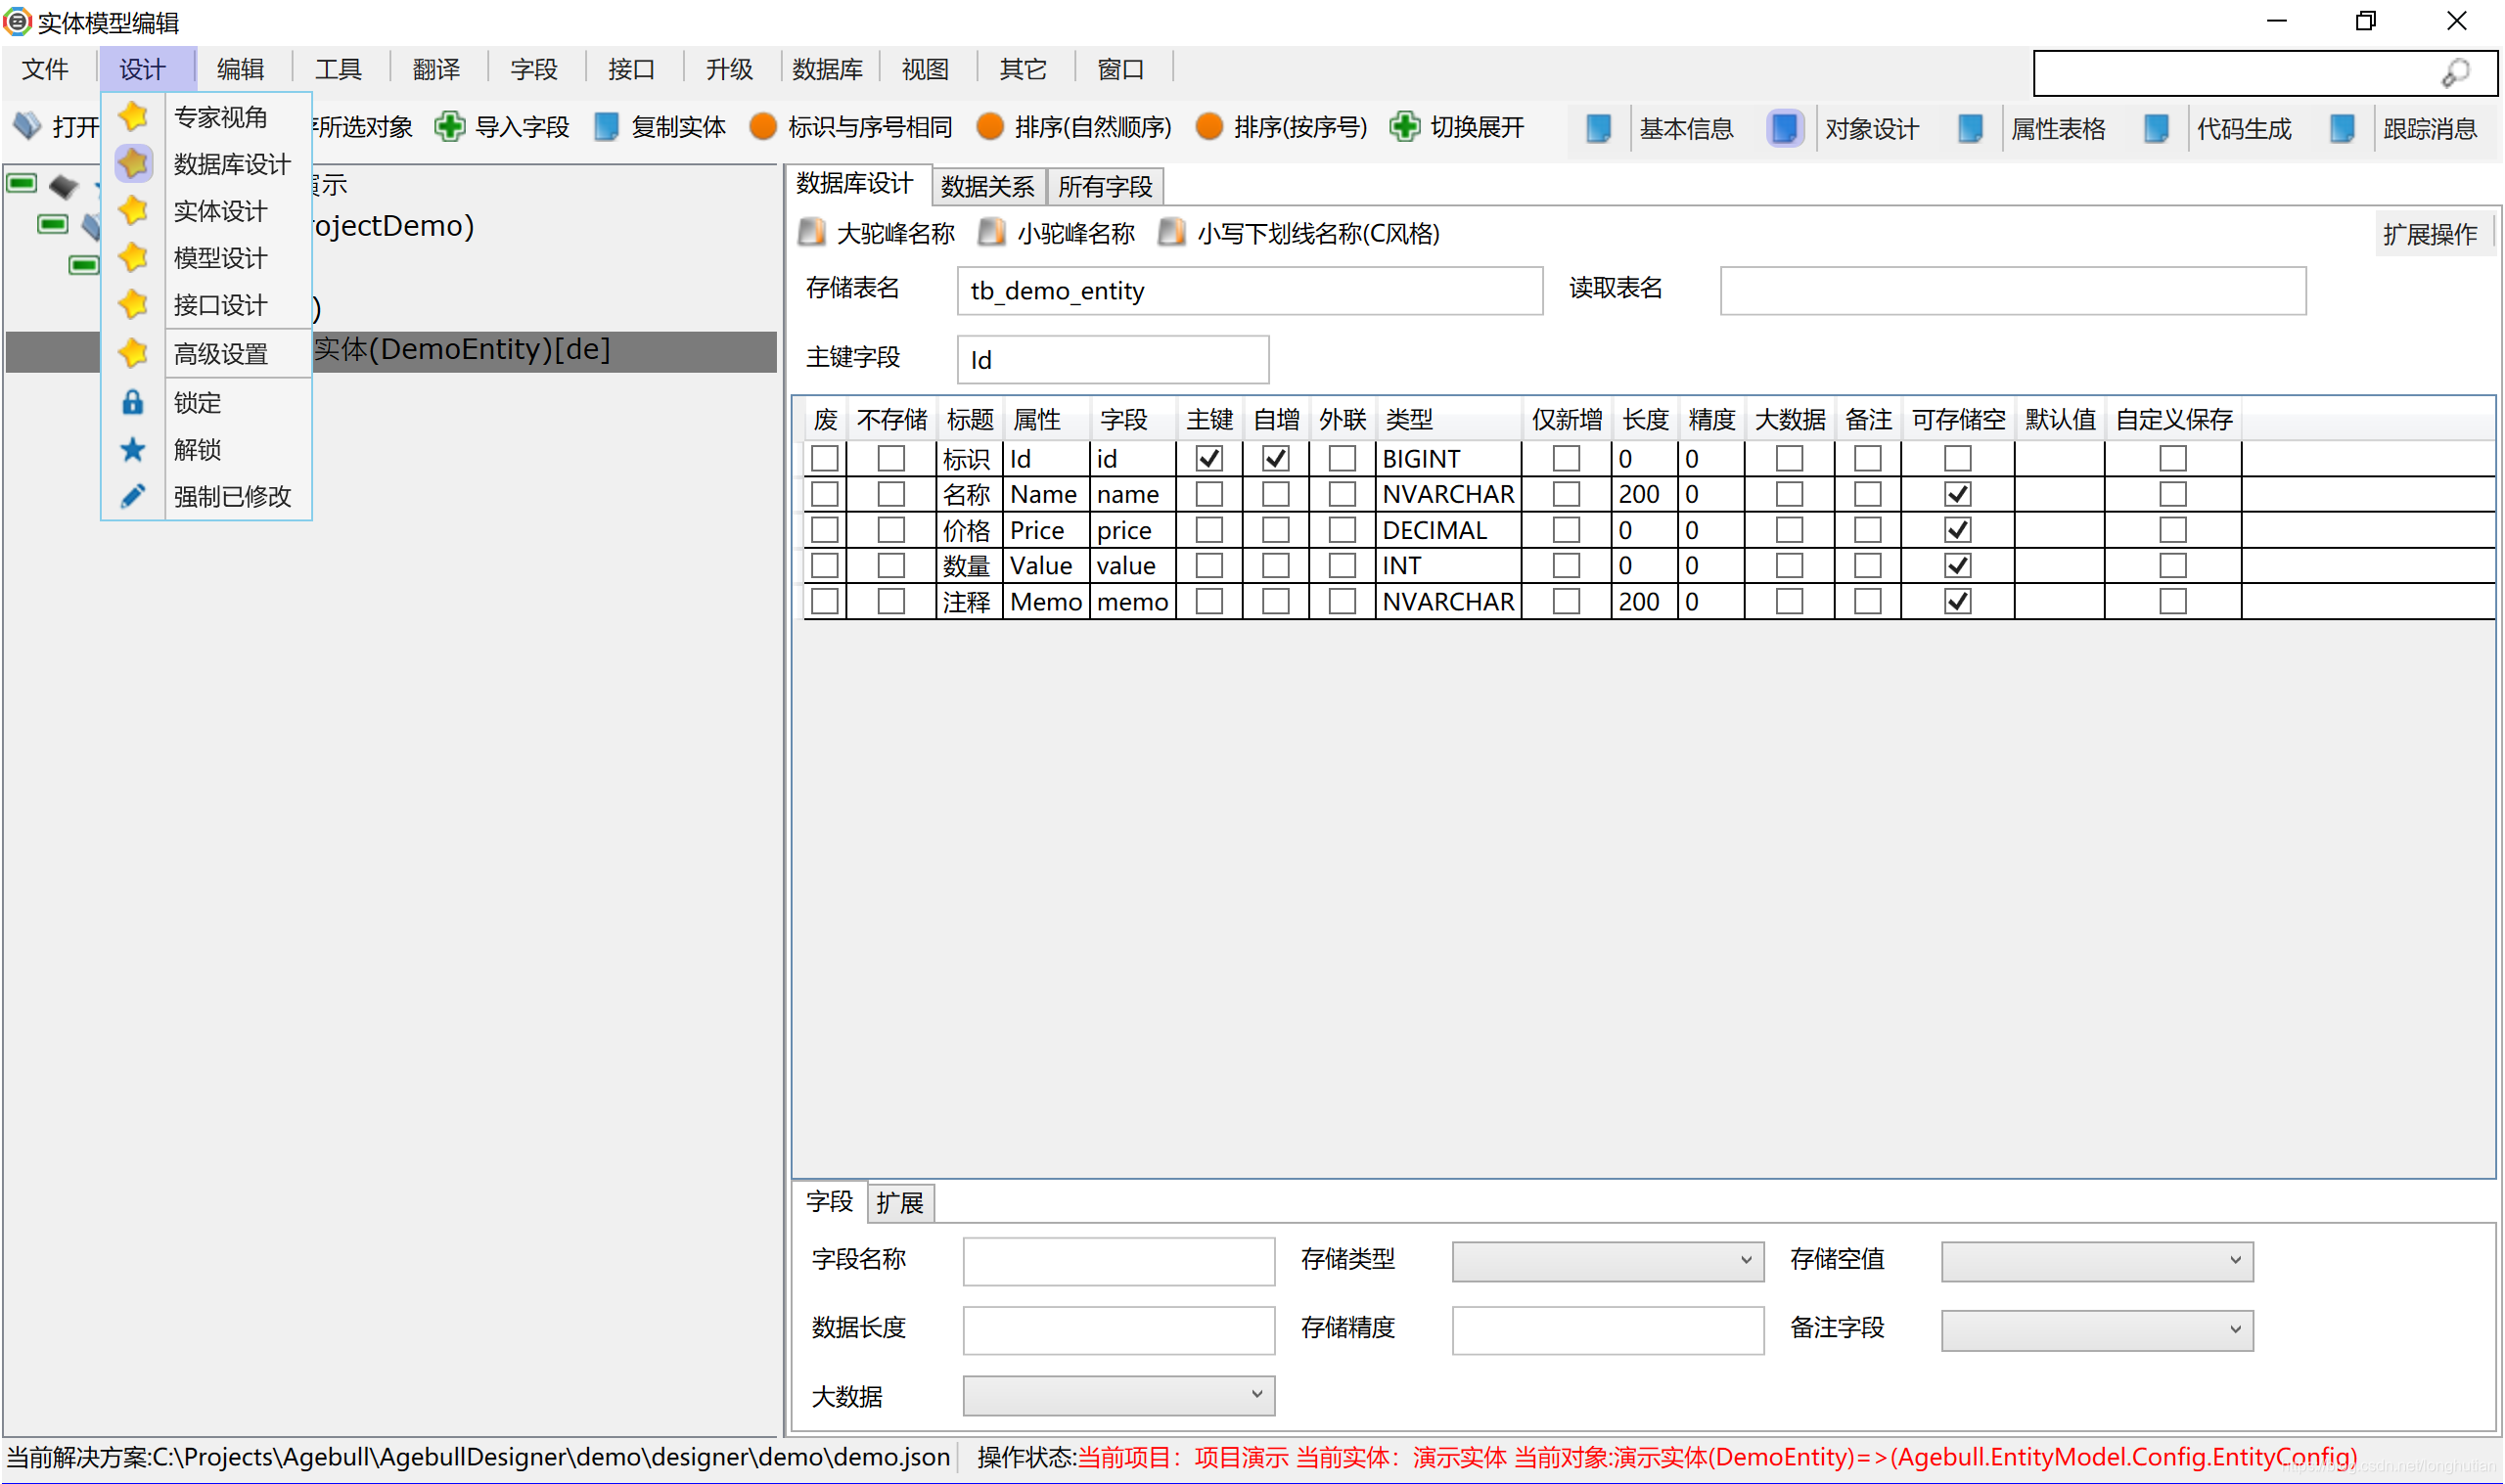Click the 主键字段 input field
The height and width of the screenshot is (1484, 2505).
[x=1113, y=359]
